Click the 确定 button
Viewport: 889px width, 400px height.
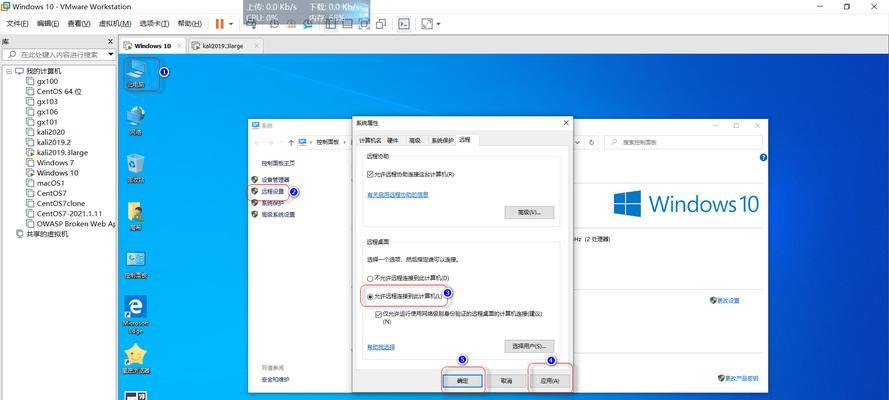point(463,381)
